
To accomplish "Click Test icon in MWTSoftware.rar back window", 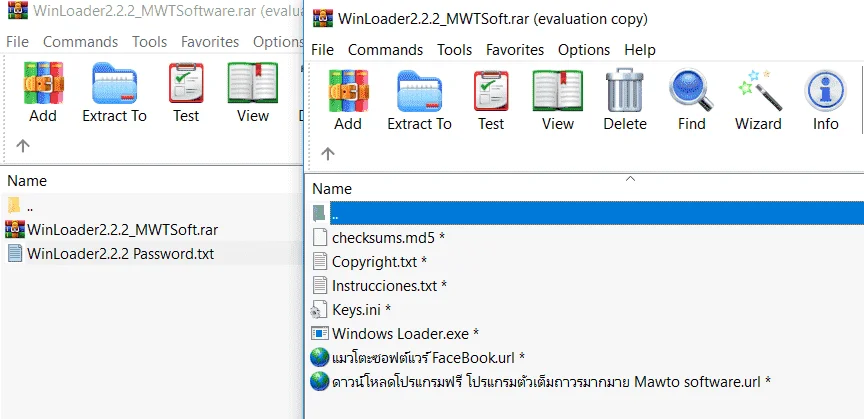I will (x=186, y=83).
